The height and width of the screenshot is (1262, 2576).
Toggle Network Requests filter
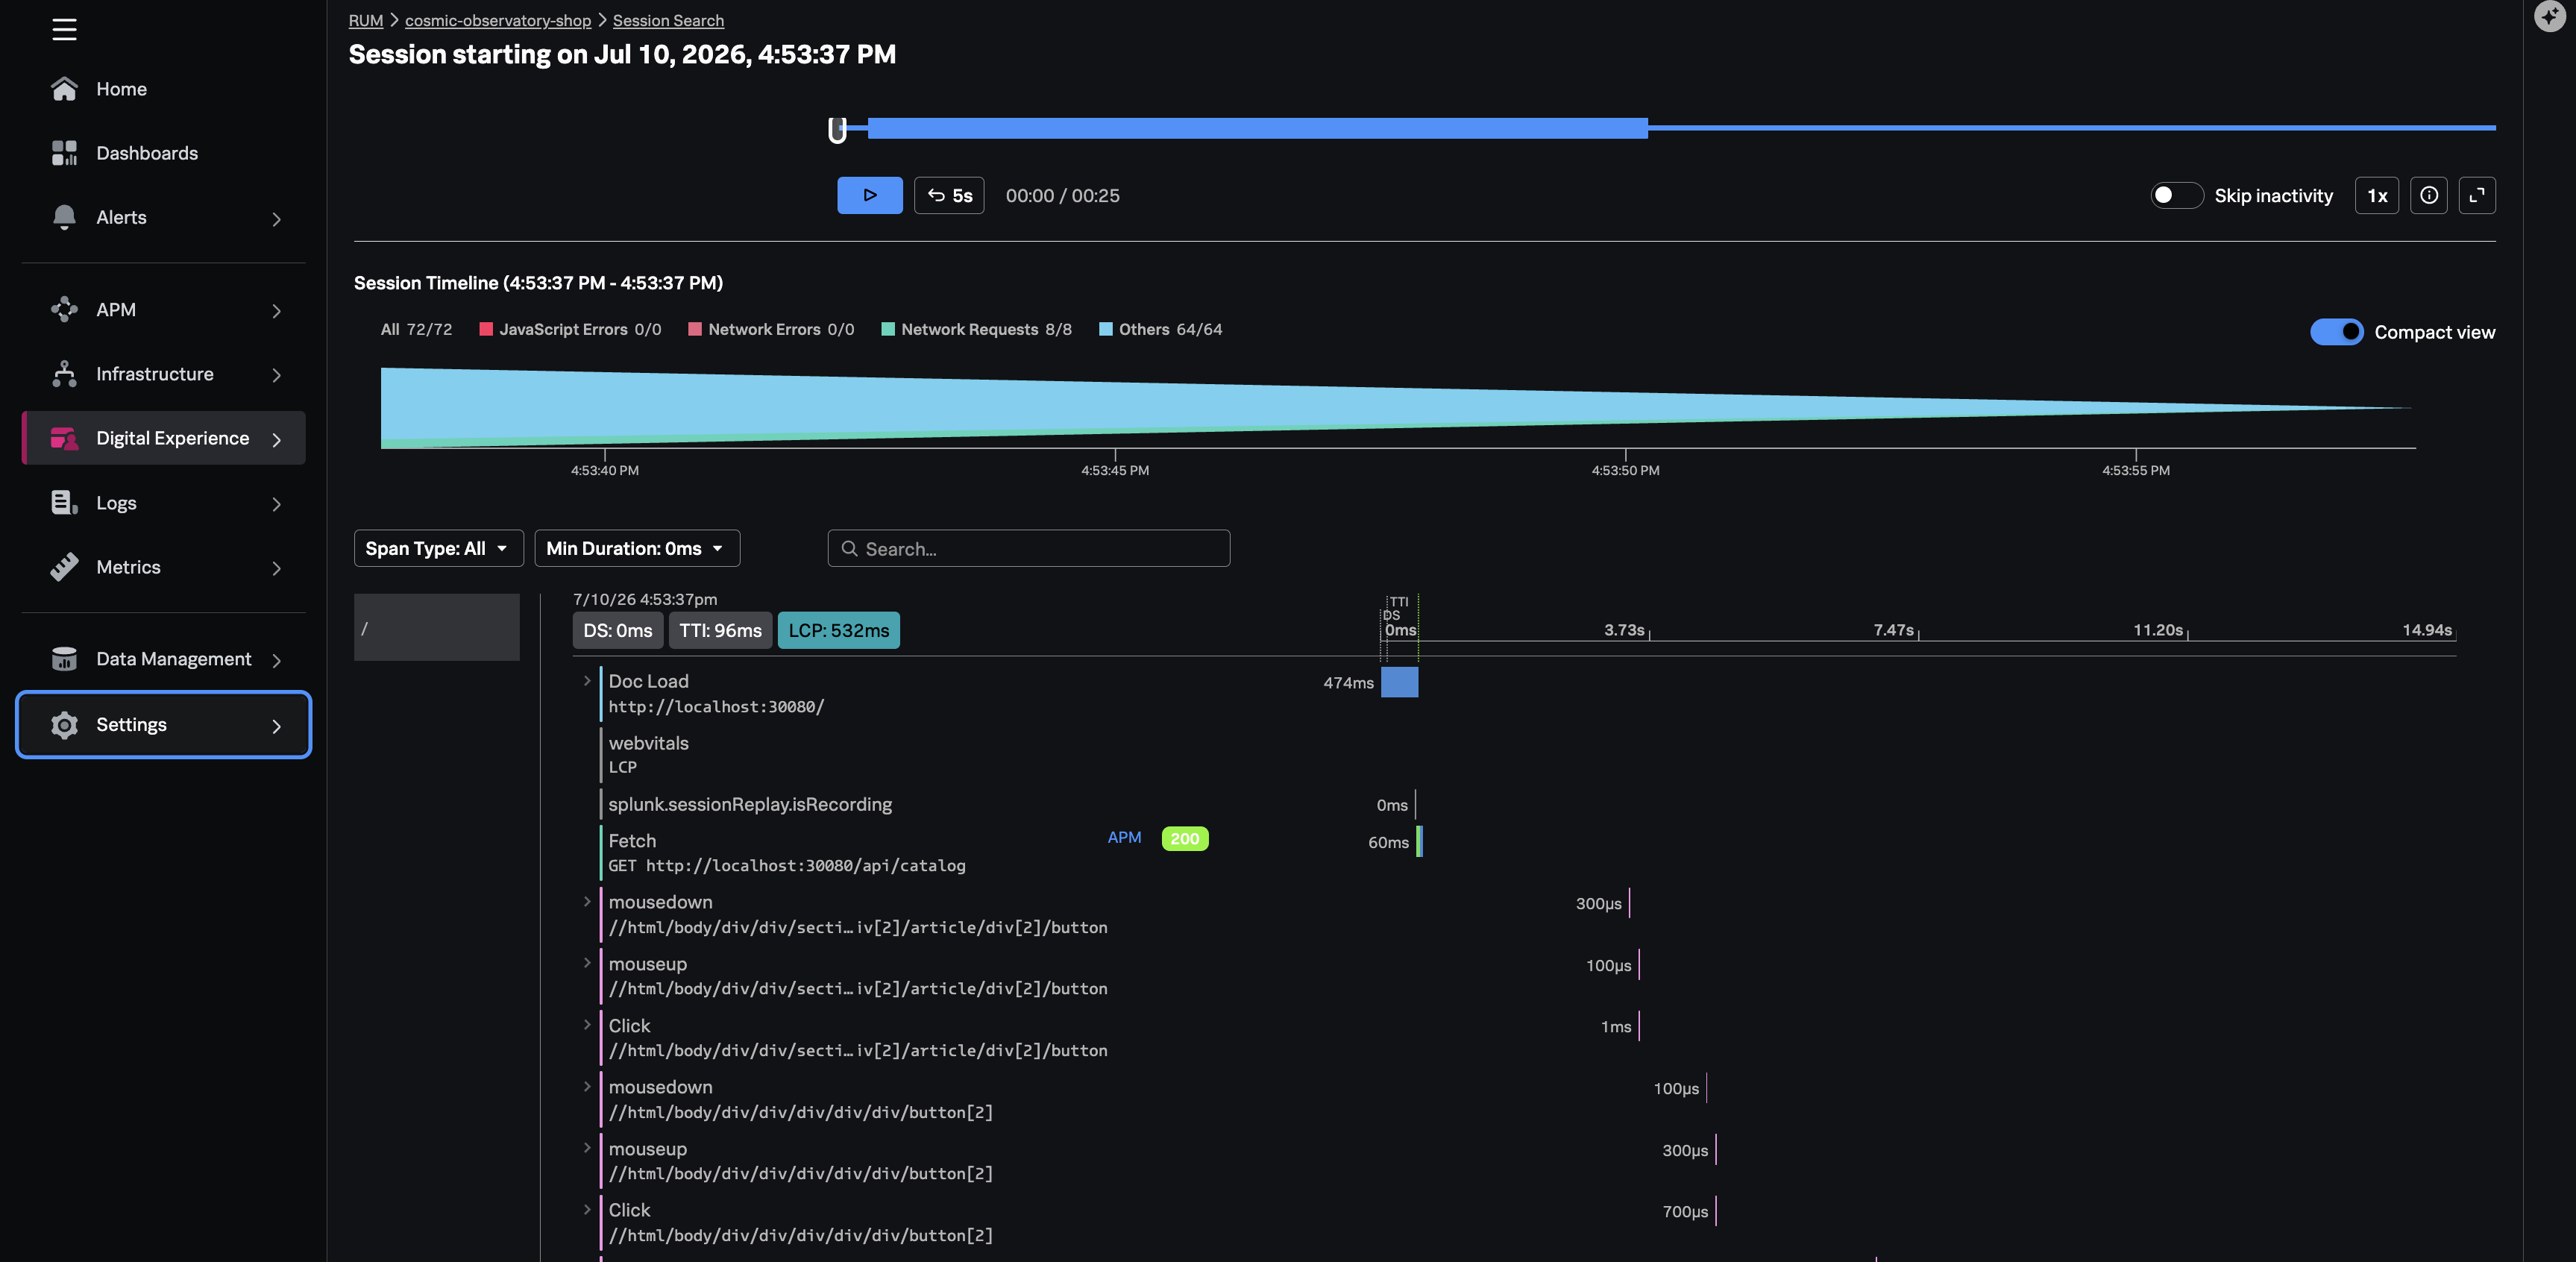click(976, 329)
